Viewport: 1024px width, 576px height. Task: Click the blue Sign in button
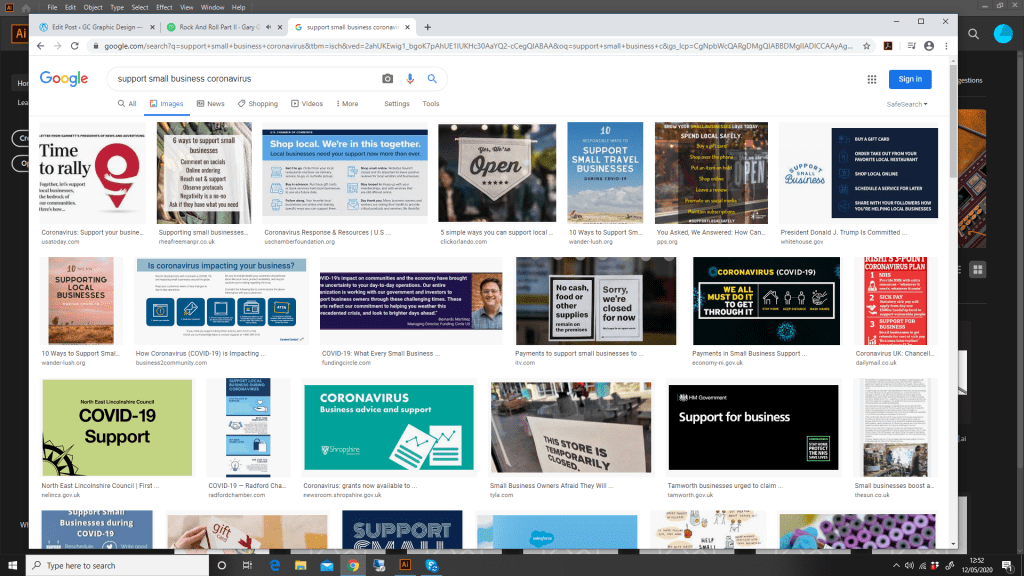(910, 79)
